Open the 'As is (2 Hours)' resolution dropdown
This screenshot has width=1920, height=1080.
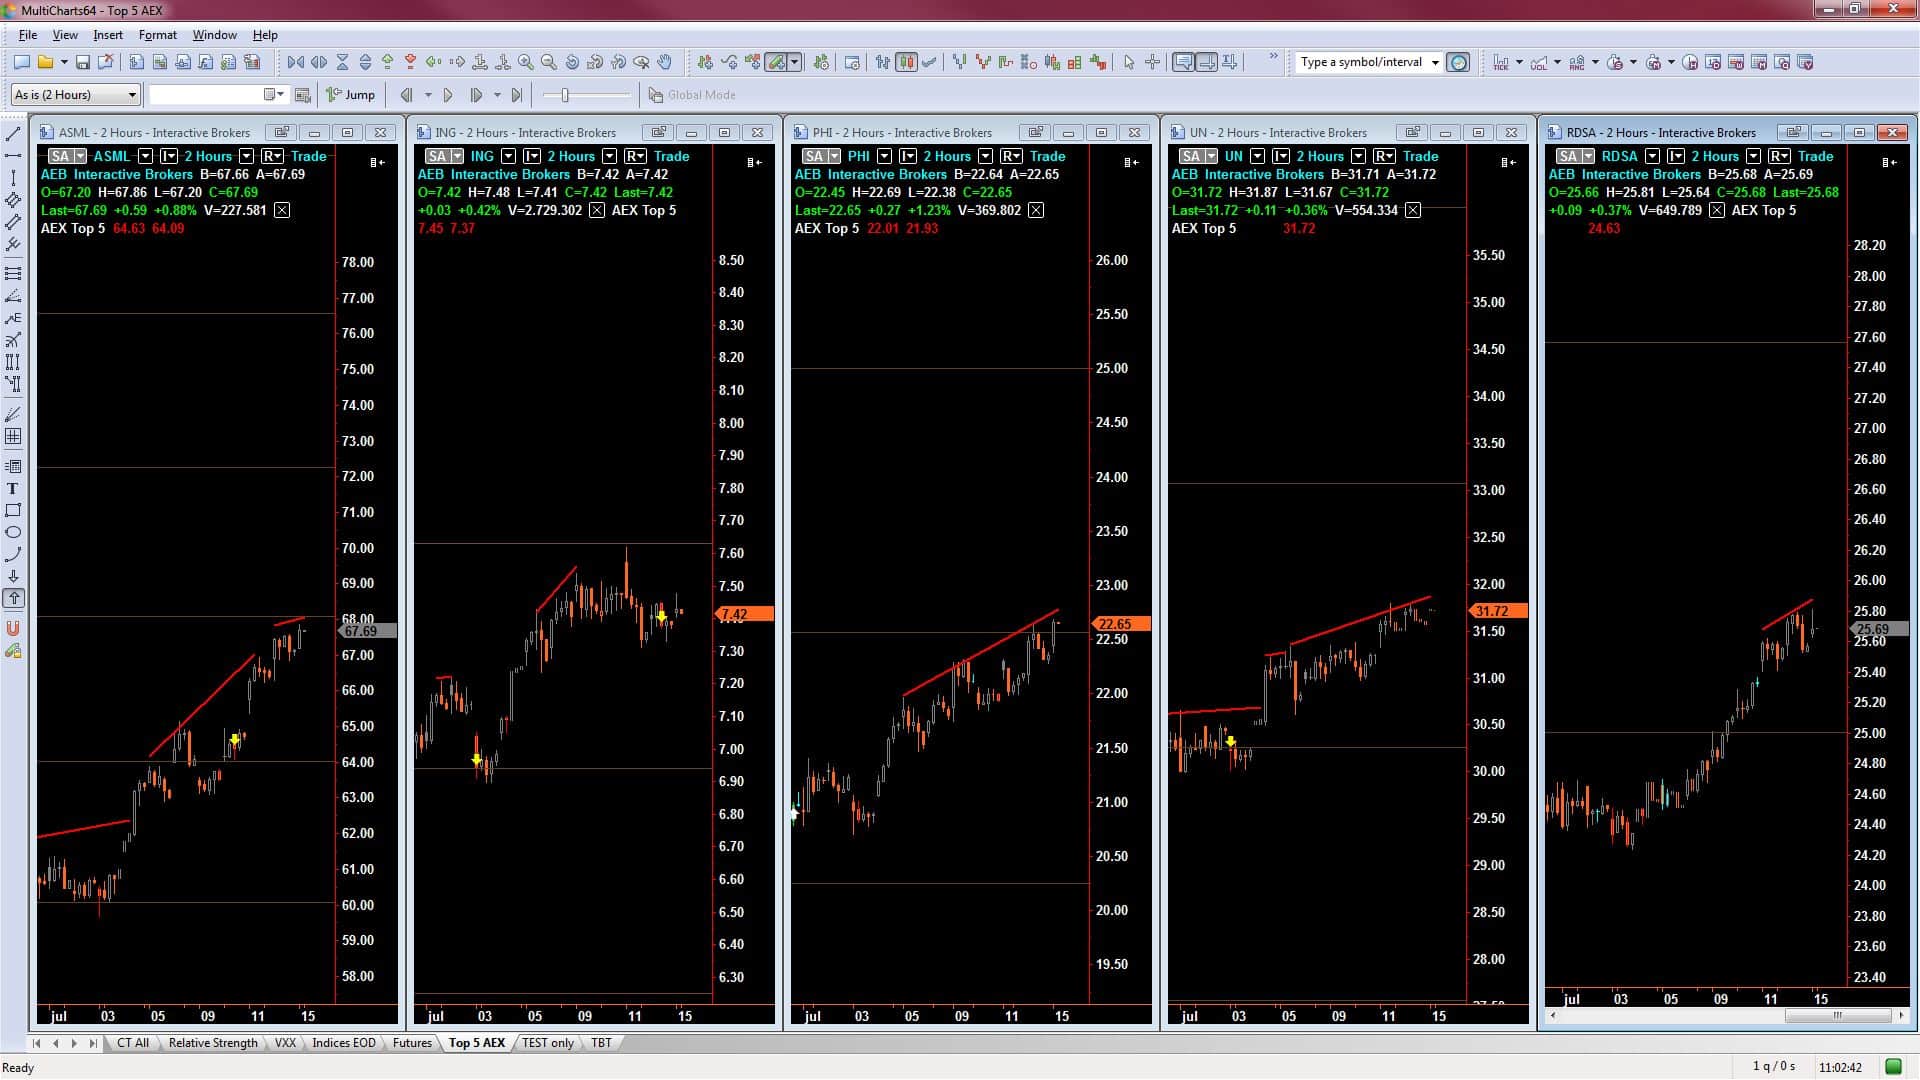click(x=131, y=95)
